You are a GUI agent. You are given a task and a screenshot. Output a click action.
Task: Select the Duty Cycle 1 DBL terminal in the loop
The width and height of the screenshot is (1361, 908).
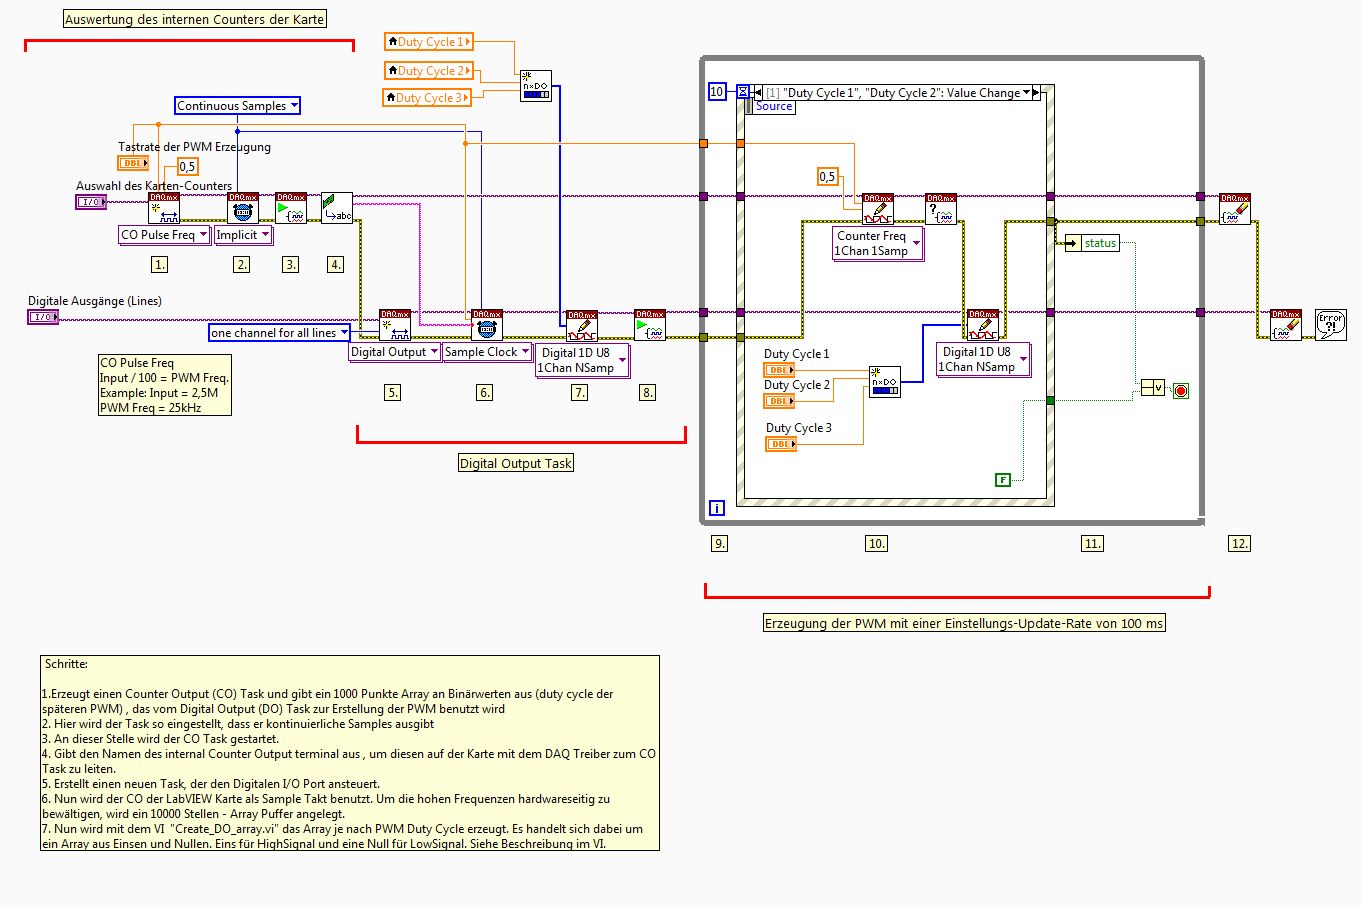tap(780, 370)
